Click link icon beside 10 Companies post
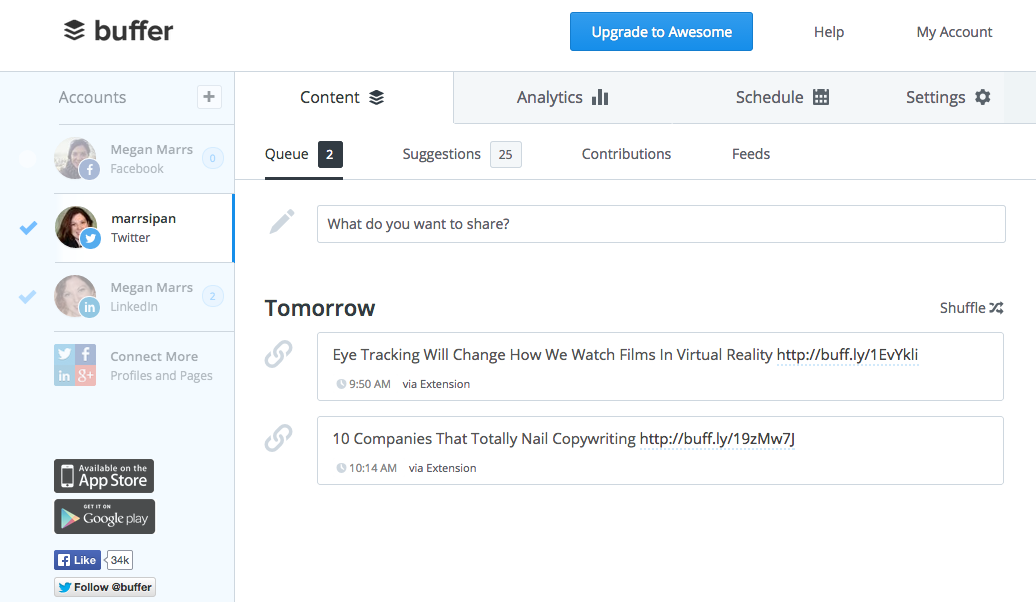The image size is (1036, 602). 278,437
